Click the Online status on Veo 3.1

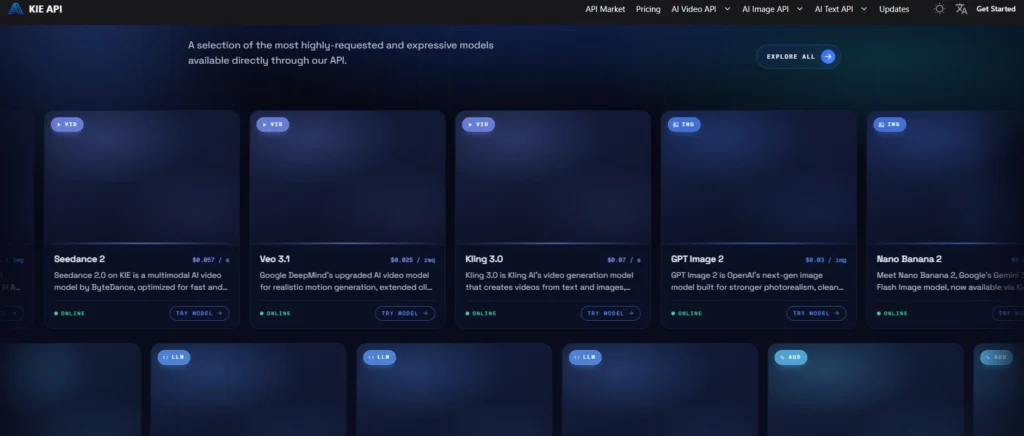click(x=276, y=313)
